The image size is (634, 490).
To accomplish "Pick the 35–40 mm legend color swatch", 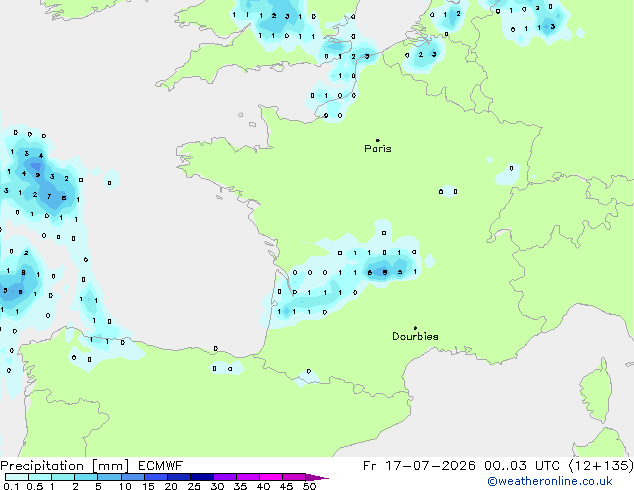I will coord(248,477).
